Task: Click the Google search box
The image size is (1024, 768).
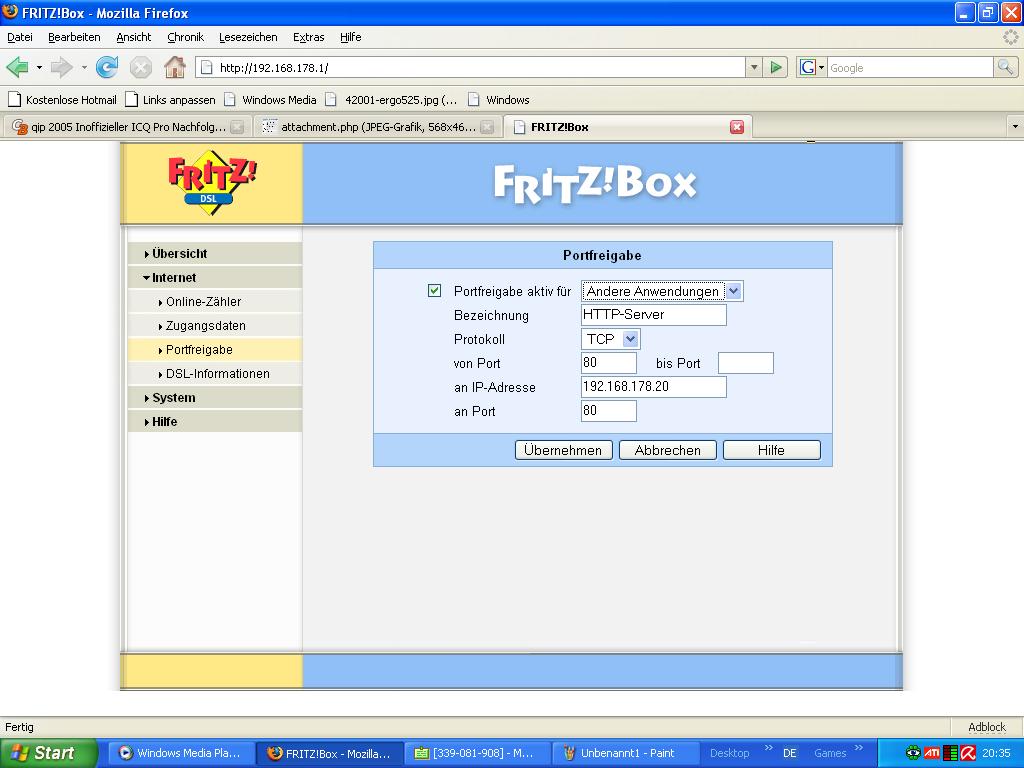Action: tap(910, 67)
